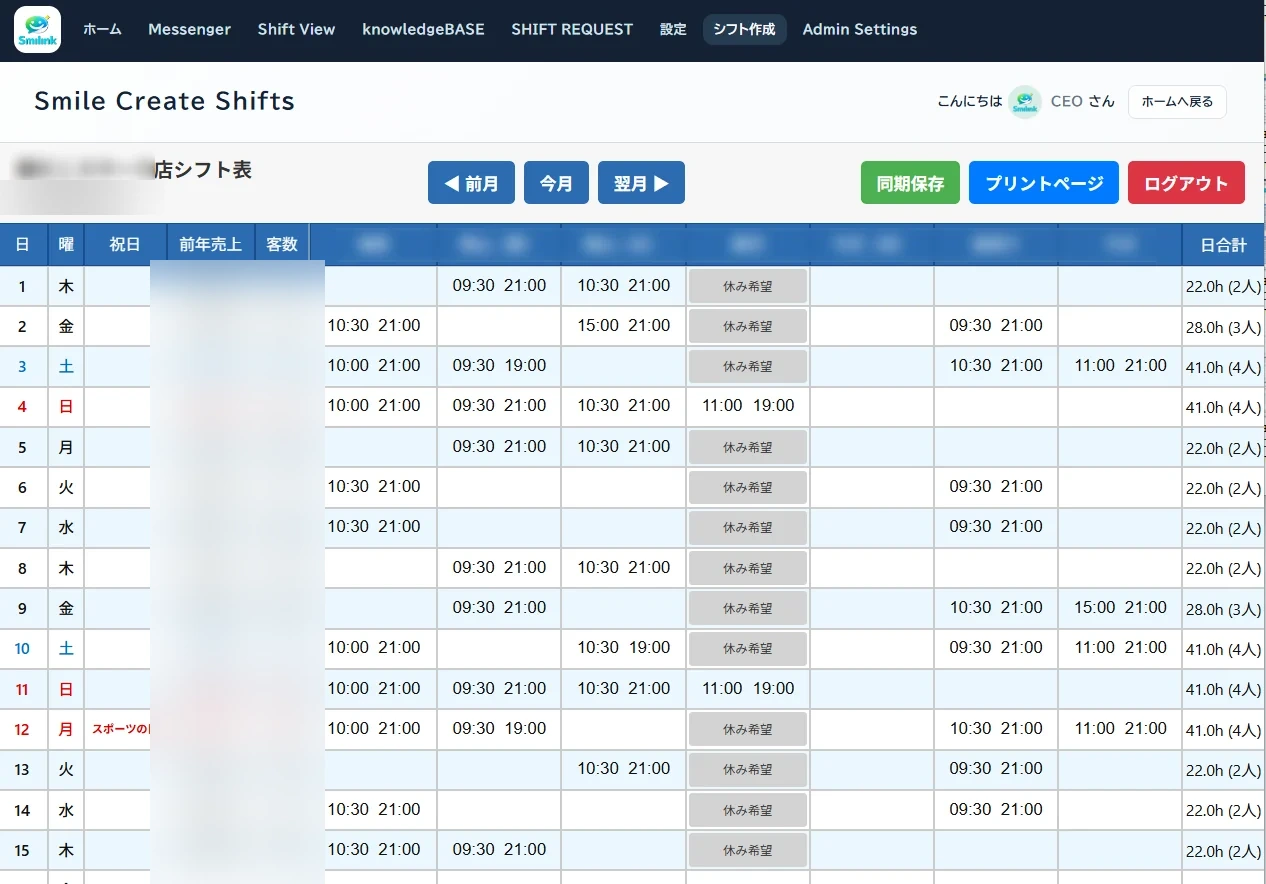Image resolution: width=1266 pixels, height=884 pixels.
Task: Click the 15:00 21:00 shift on day 2
Action: 624,326
